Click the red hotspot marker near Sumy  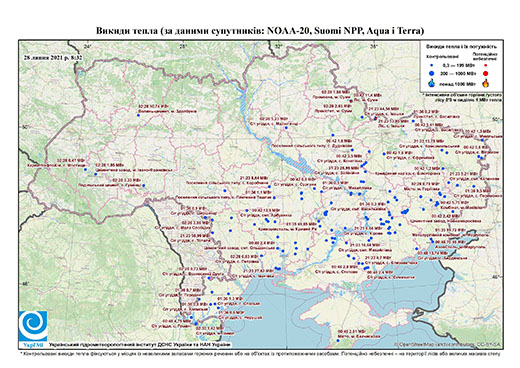tap(351, 101)
